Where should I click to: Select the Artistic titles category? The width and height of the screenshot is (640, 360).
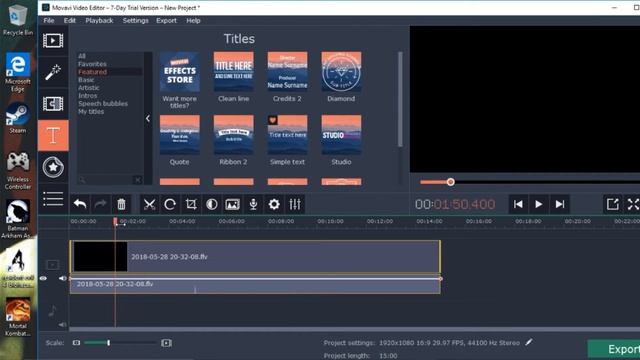click(89, 88)
